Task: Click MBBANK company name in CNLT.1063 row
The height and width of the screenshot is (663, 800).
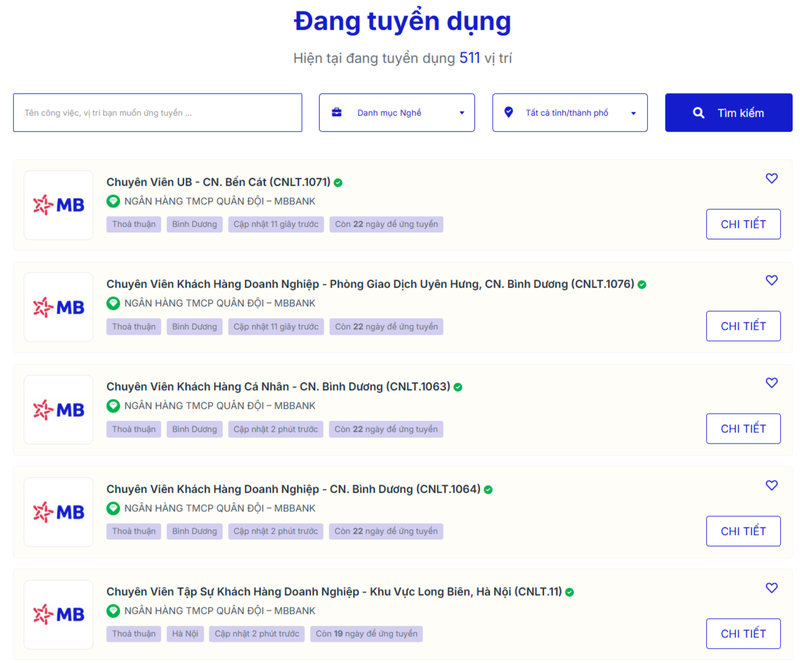Action: pyautogui.click(x=220, y=406)
